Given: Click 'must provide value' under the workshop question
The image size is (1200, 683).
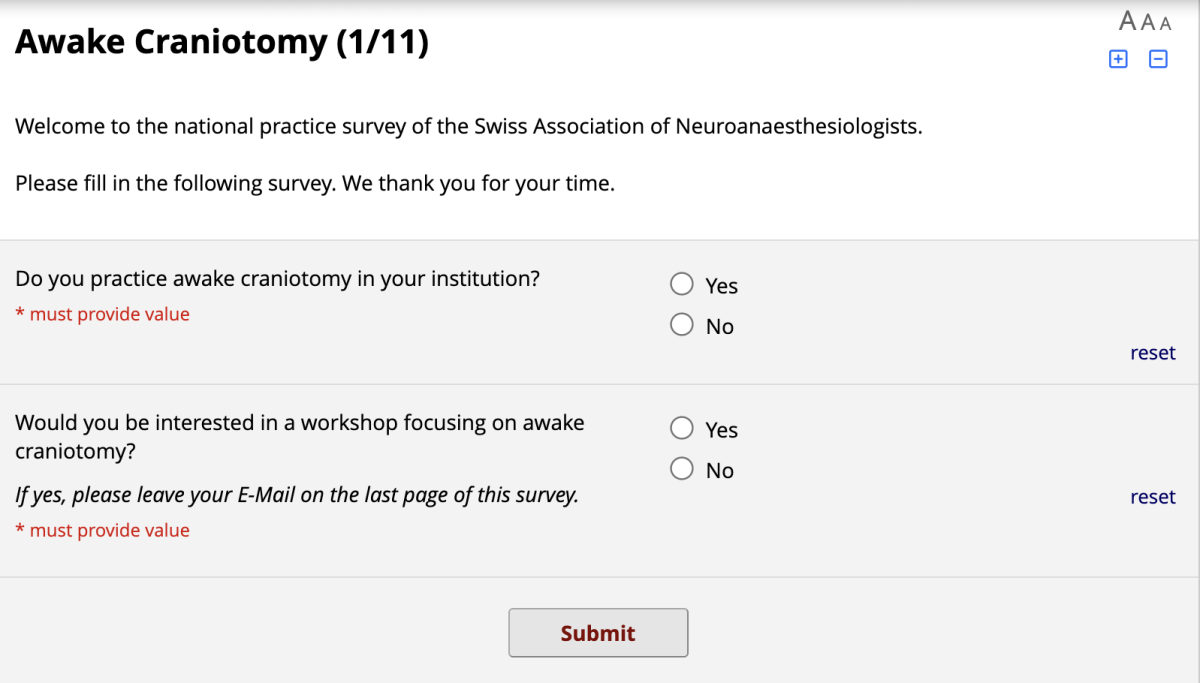Looking at the screenshot, I should point(102,530).
